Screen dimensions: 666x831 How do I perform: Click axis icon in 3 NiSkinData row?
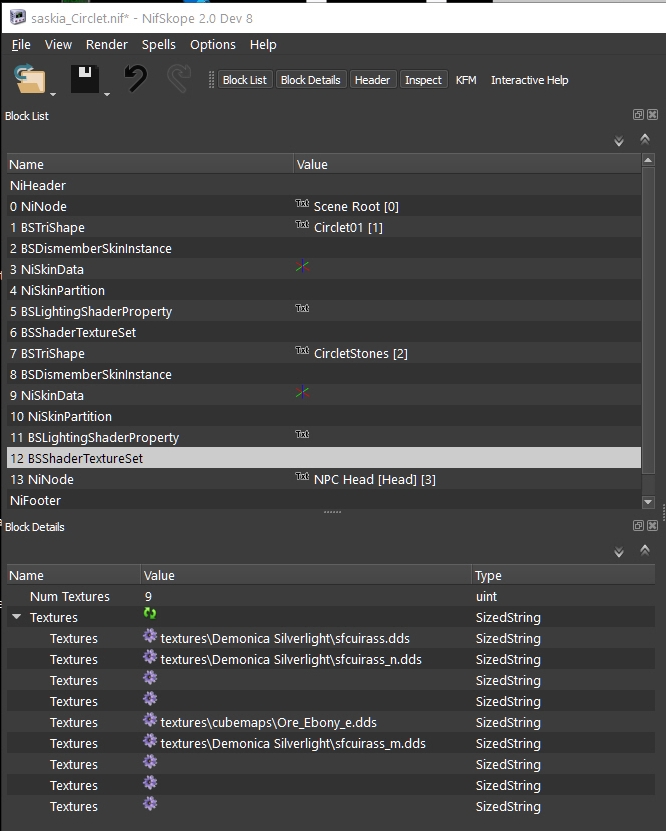[x=302, y=268]
